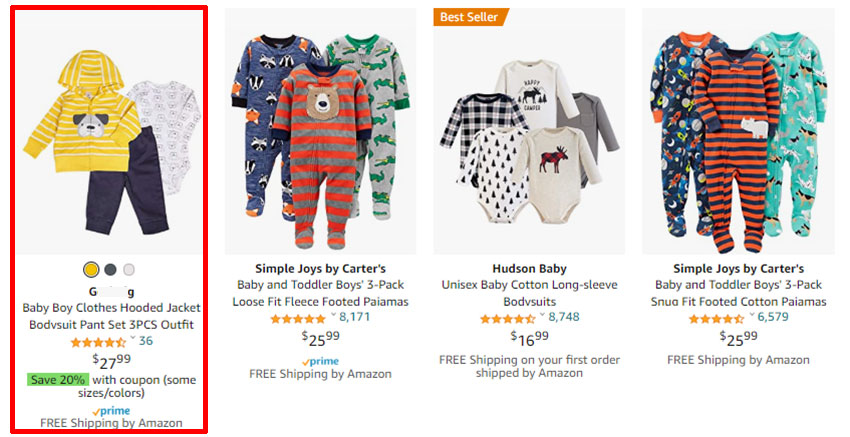Select the yellow color swatch
850x437 pixels.
click(92, 269)
